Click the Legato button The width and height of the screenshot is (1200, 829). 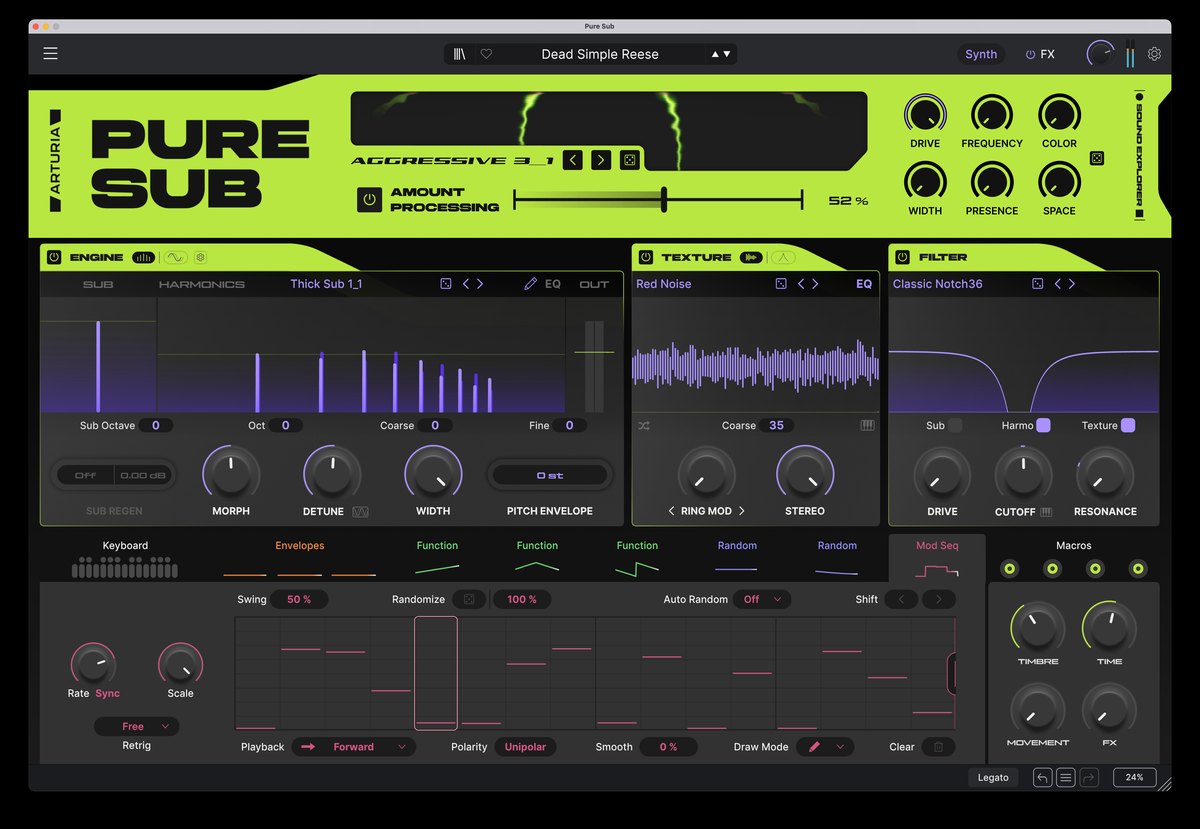(993, 777)
